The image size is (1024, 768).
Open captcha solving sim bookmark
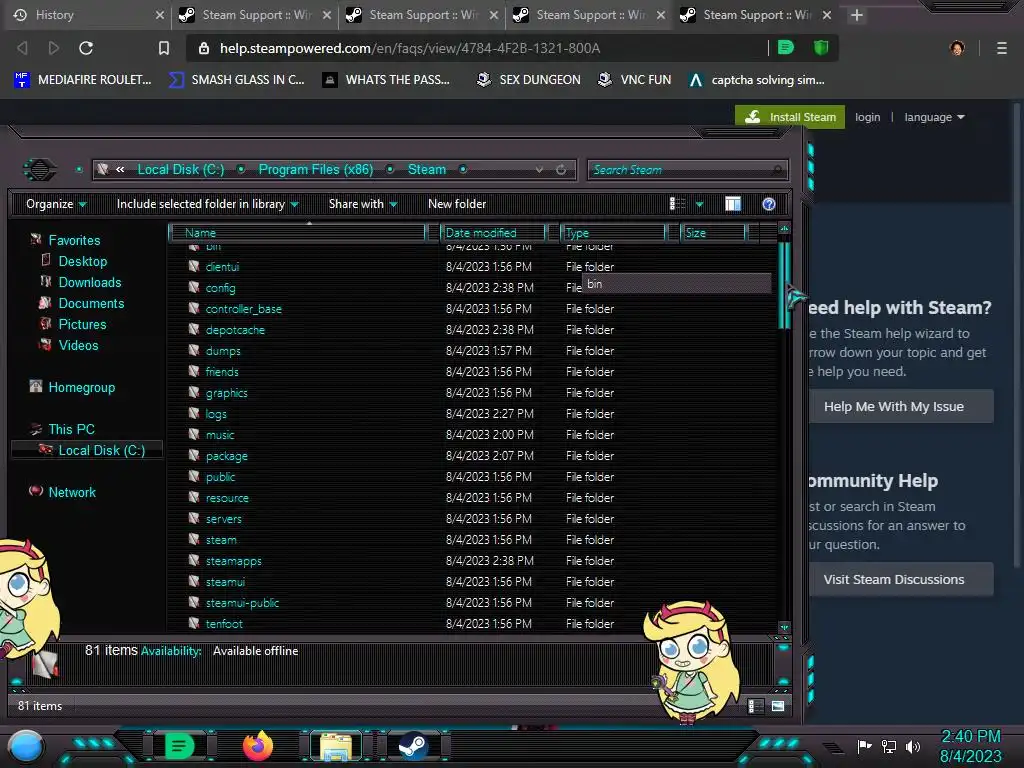pyautogui.click(x=757, y=80)
